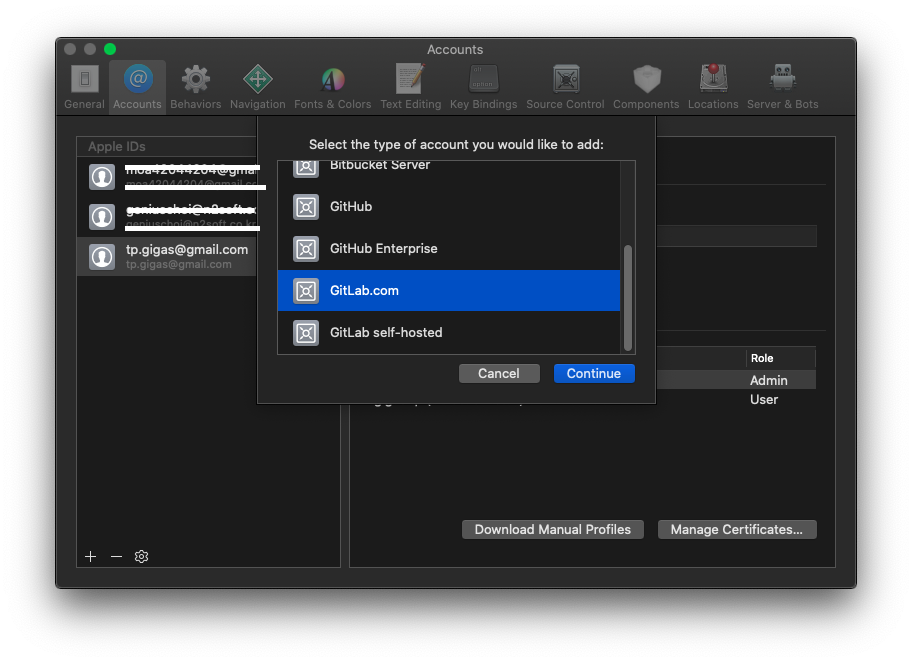Click the avatar of the first Apple ID

(102, 177)
